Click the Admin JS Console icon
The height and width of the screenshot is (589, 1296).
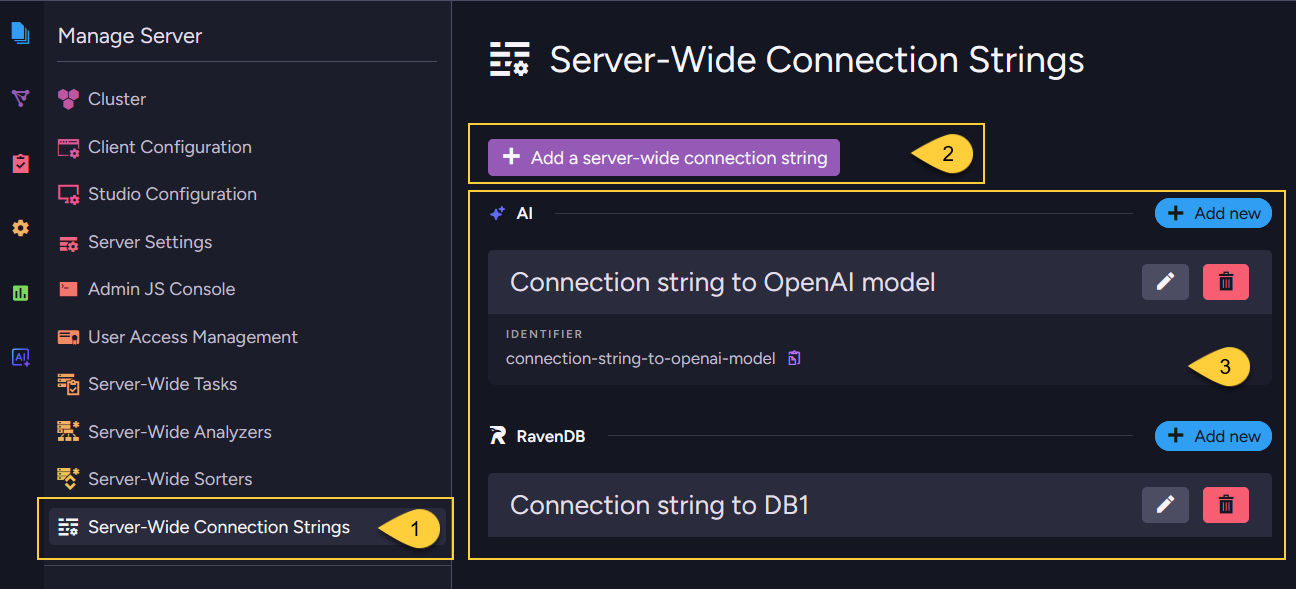click(x=68, y=289)
